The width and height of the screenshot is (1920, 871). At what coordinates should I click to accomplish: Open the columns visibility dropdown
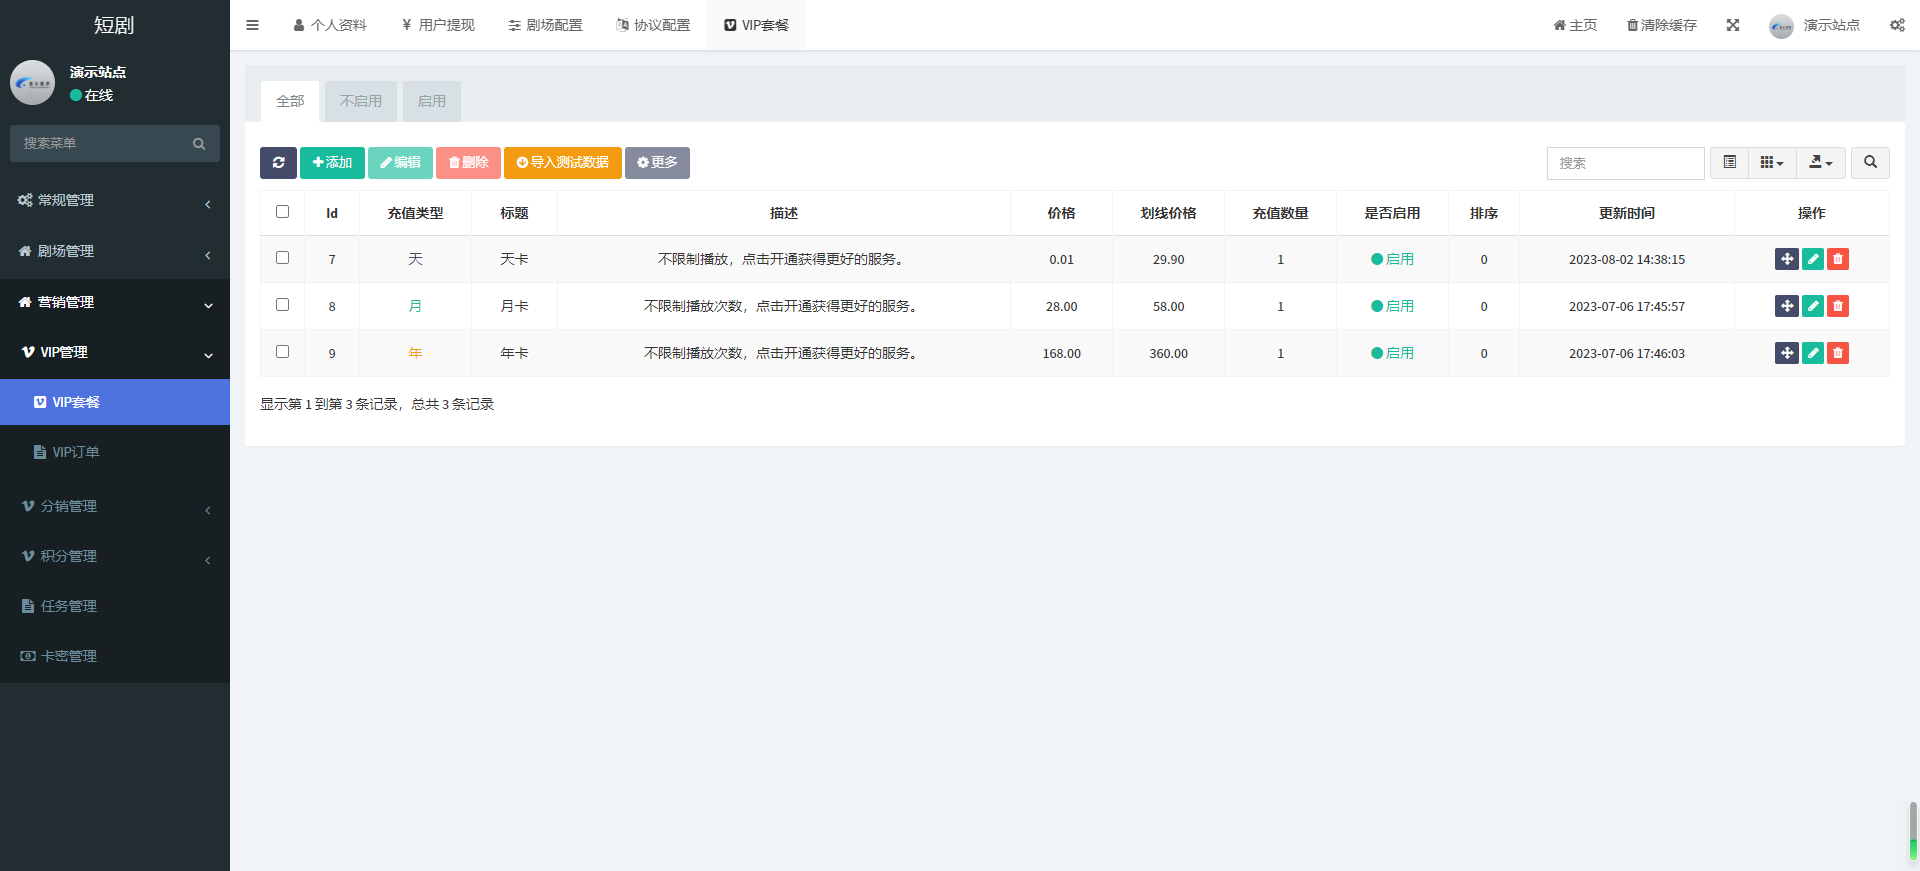click(x=1772, y=162)
